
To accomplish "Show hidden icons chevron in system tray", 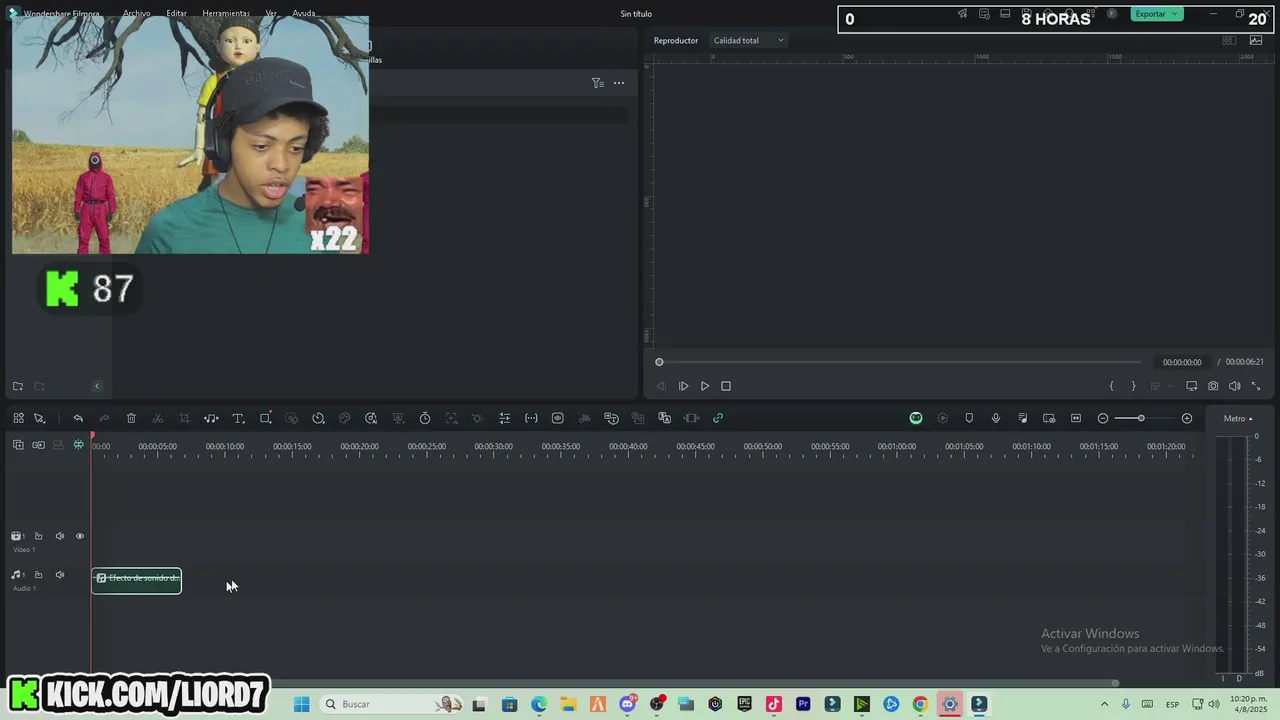I will 1104,704.
